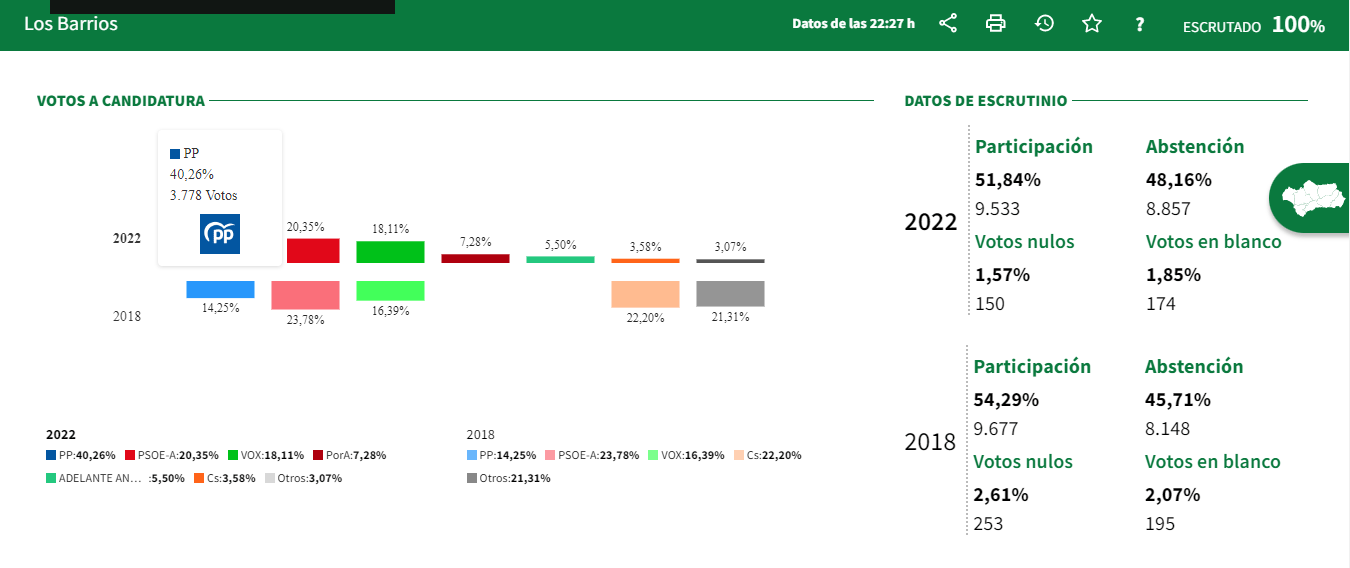Open the history clock icon
1350x568 pixels.
click(1044, 24)
